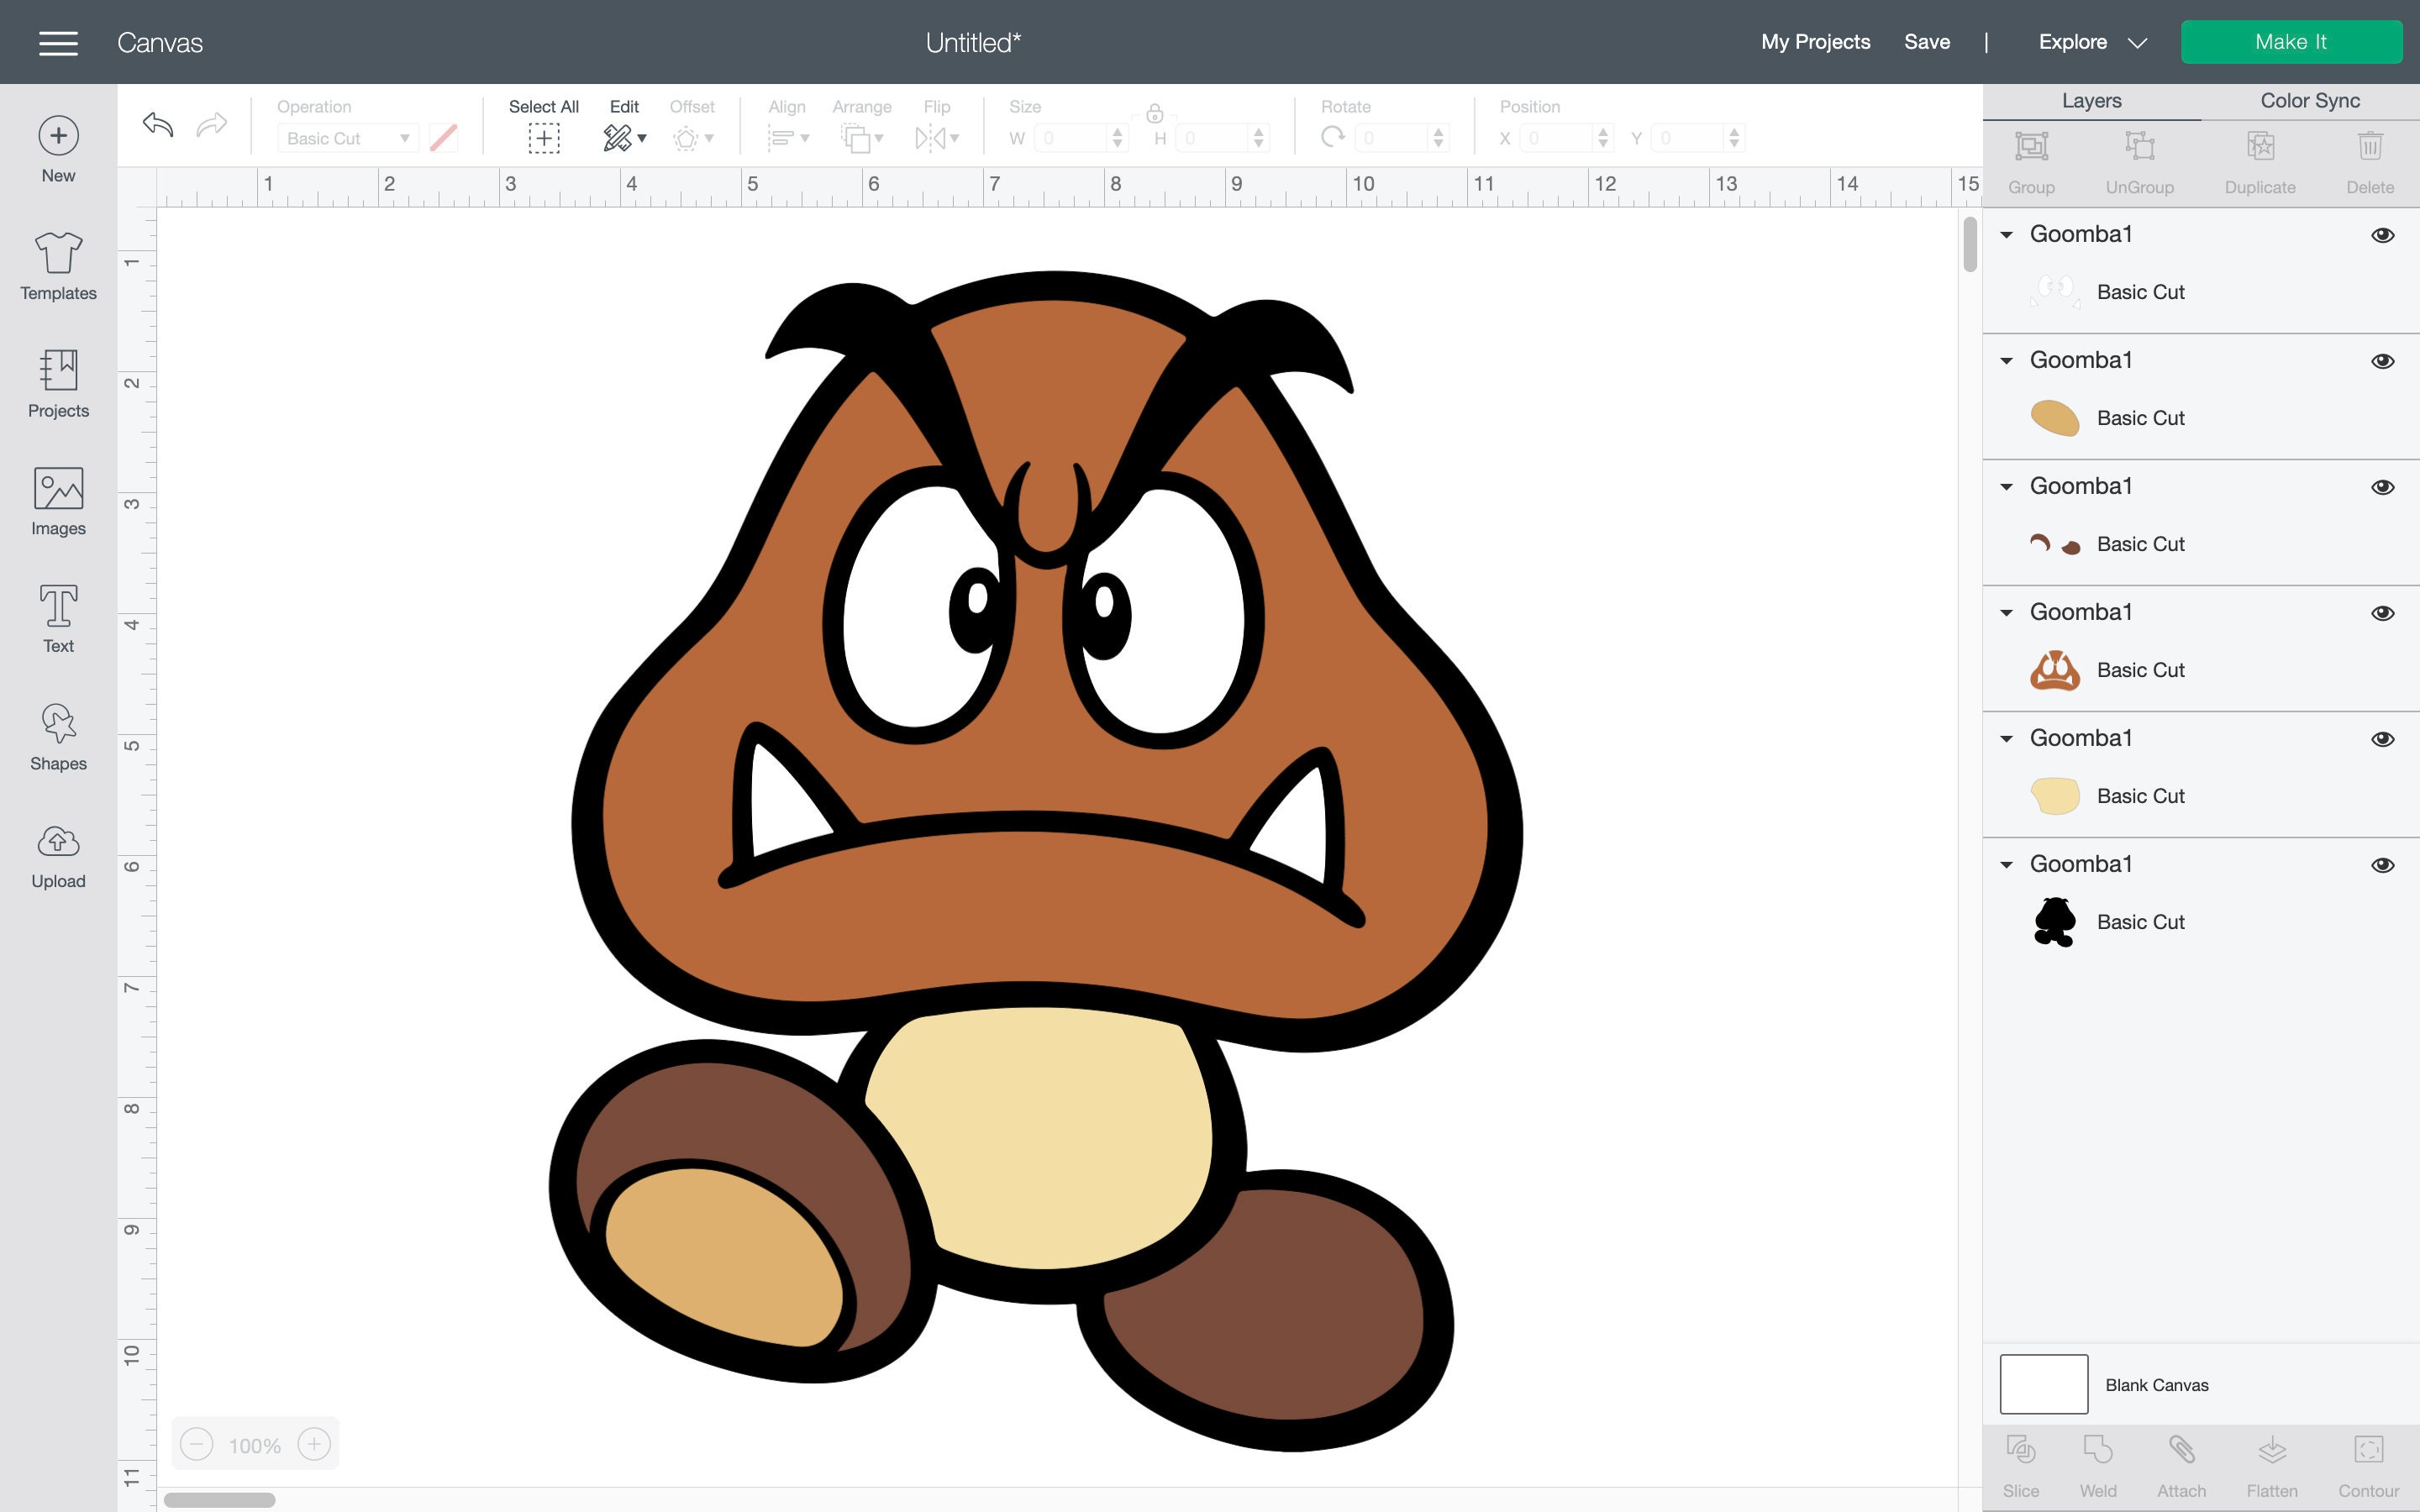Screen dimensions: 2420x1512
Task: Click the zoom in plus control
Action: point(314,1444)
